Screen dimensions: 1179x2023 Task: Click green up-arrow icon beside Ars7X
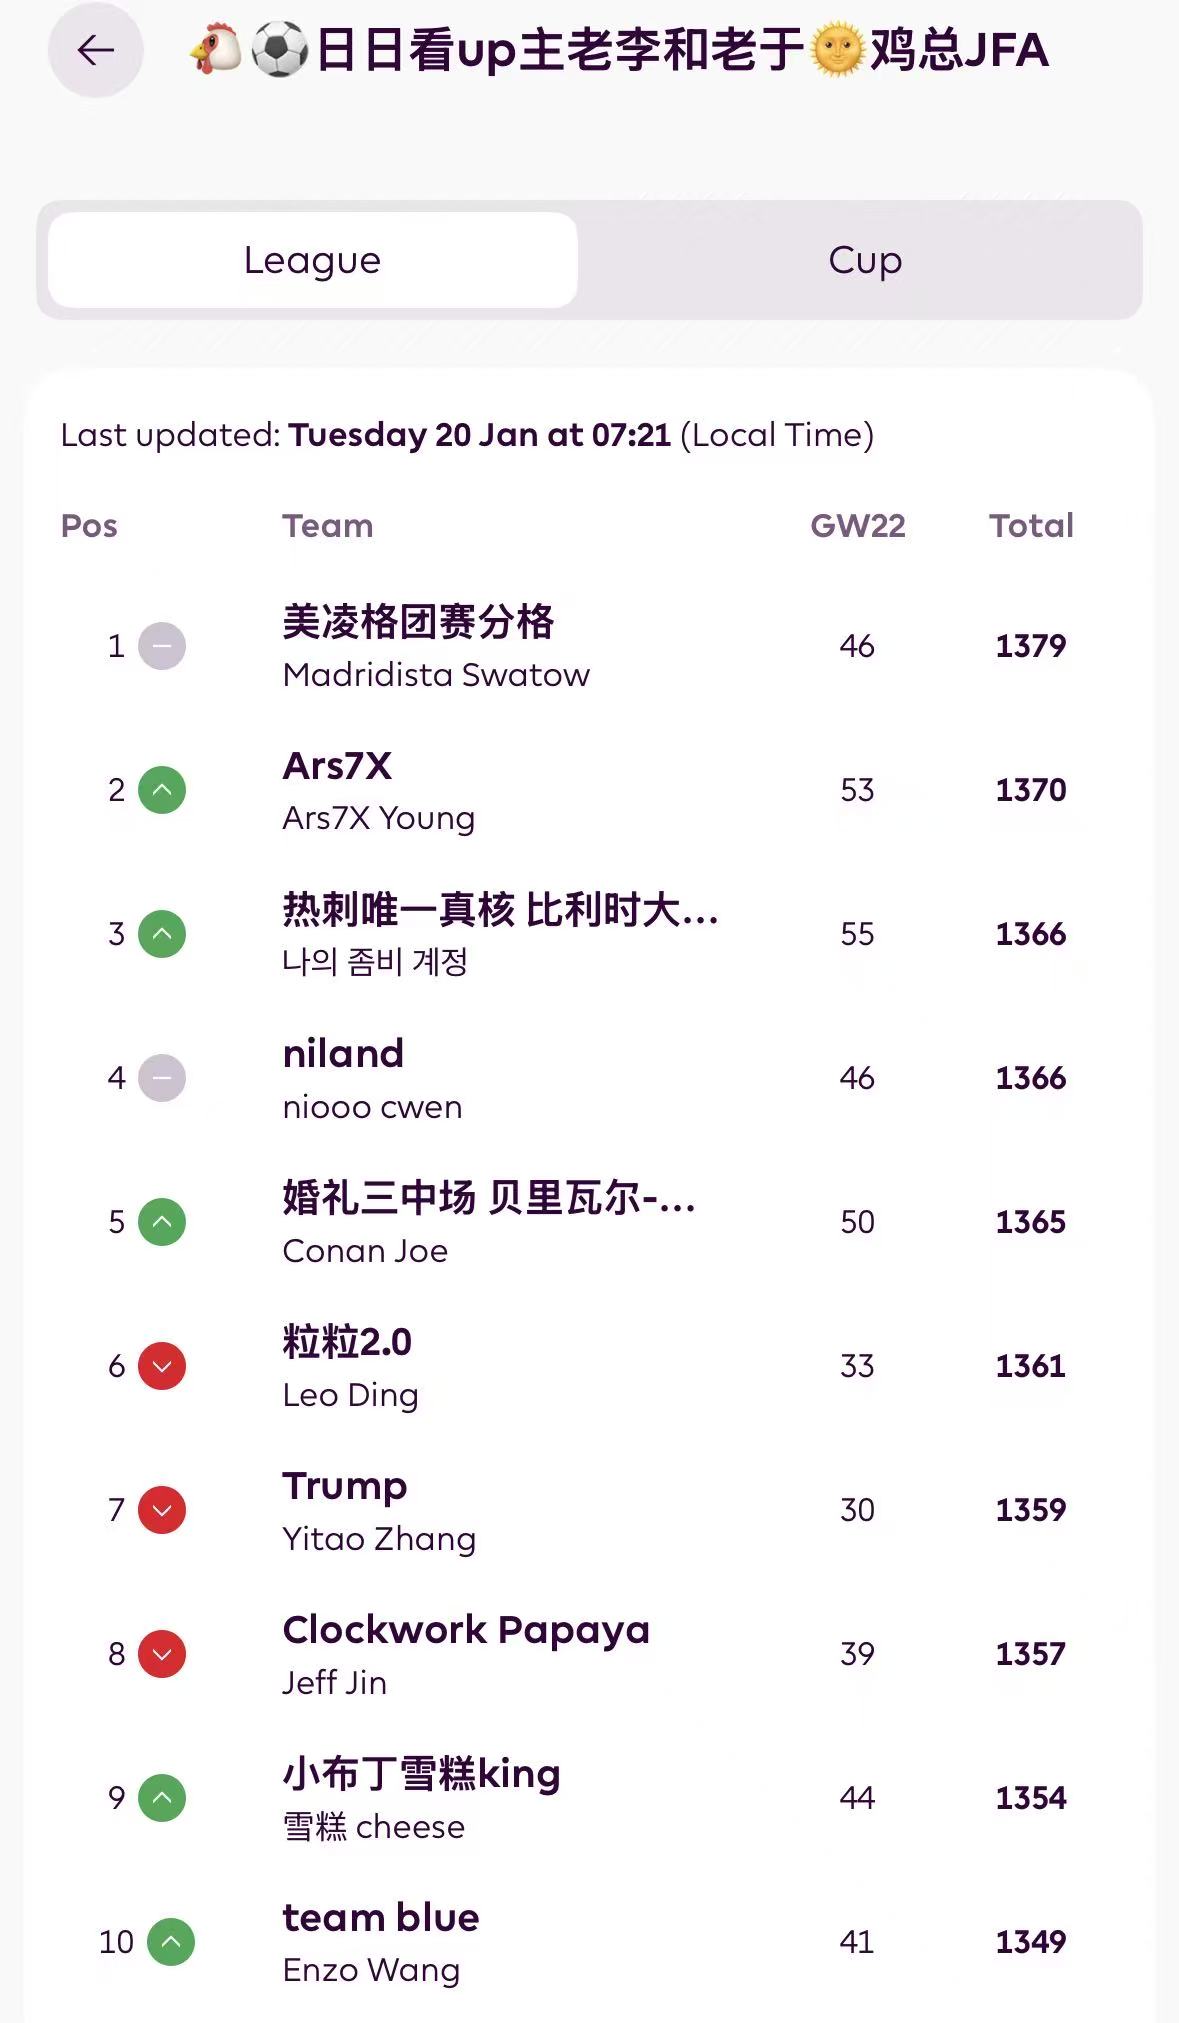tap(162, 790)
